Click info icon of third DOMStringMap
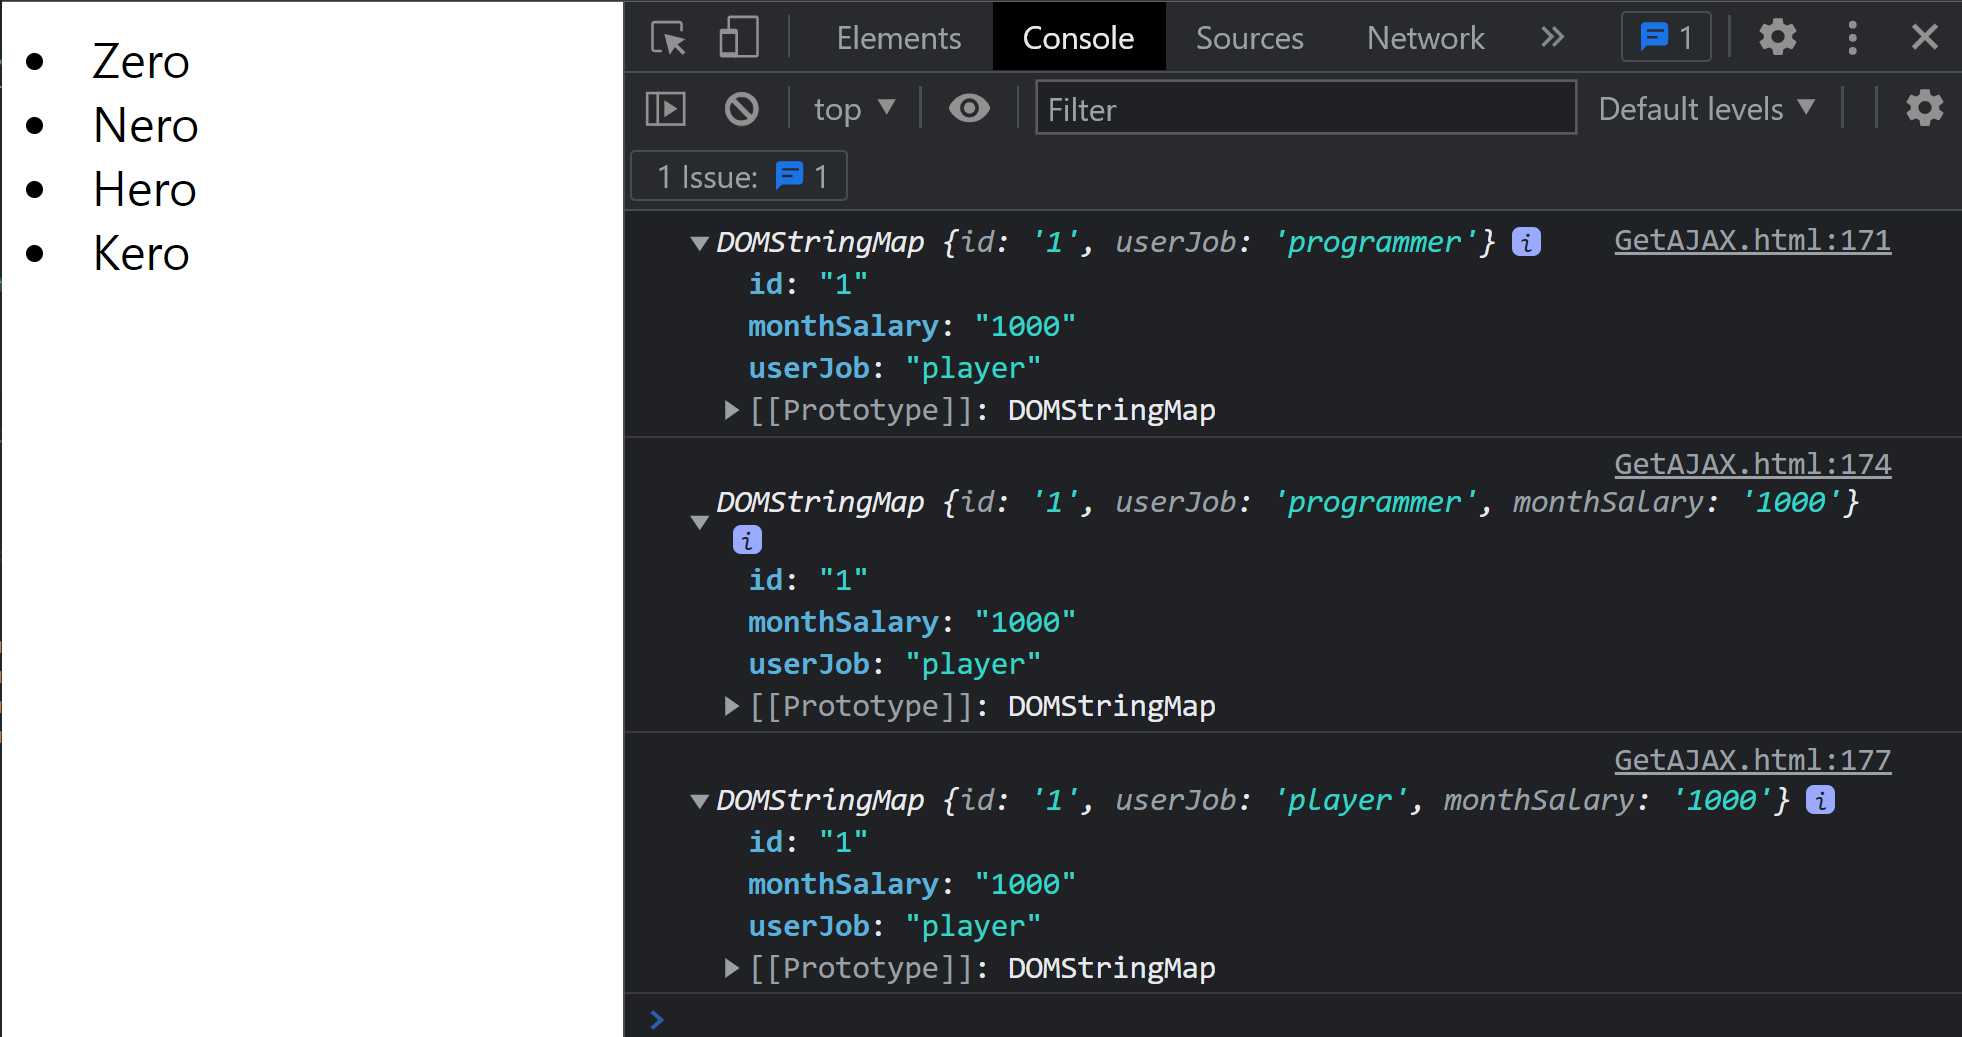 tap(1820, 800)
